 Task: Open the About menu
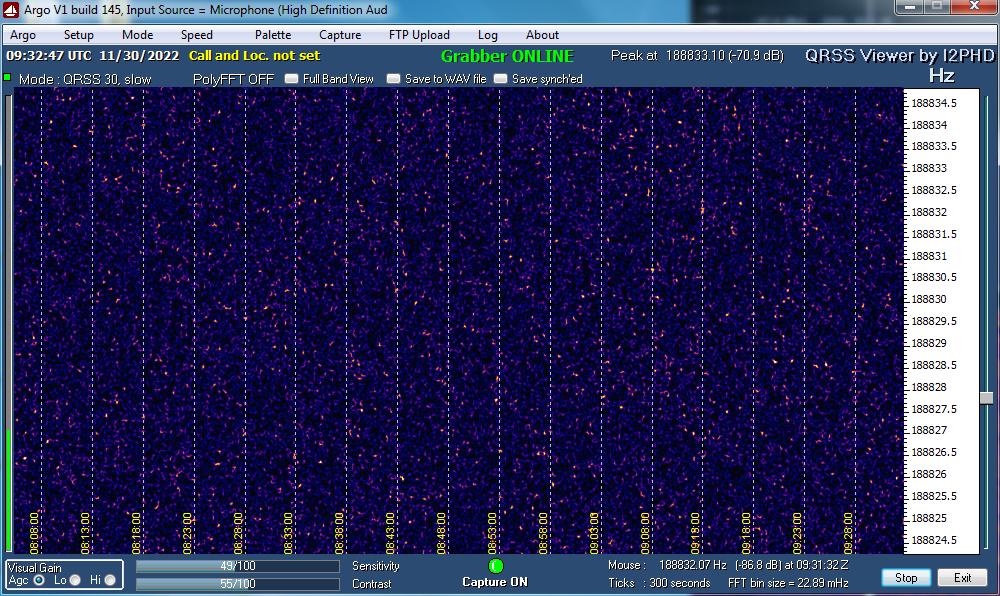(542, 35)
